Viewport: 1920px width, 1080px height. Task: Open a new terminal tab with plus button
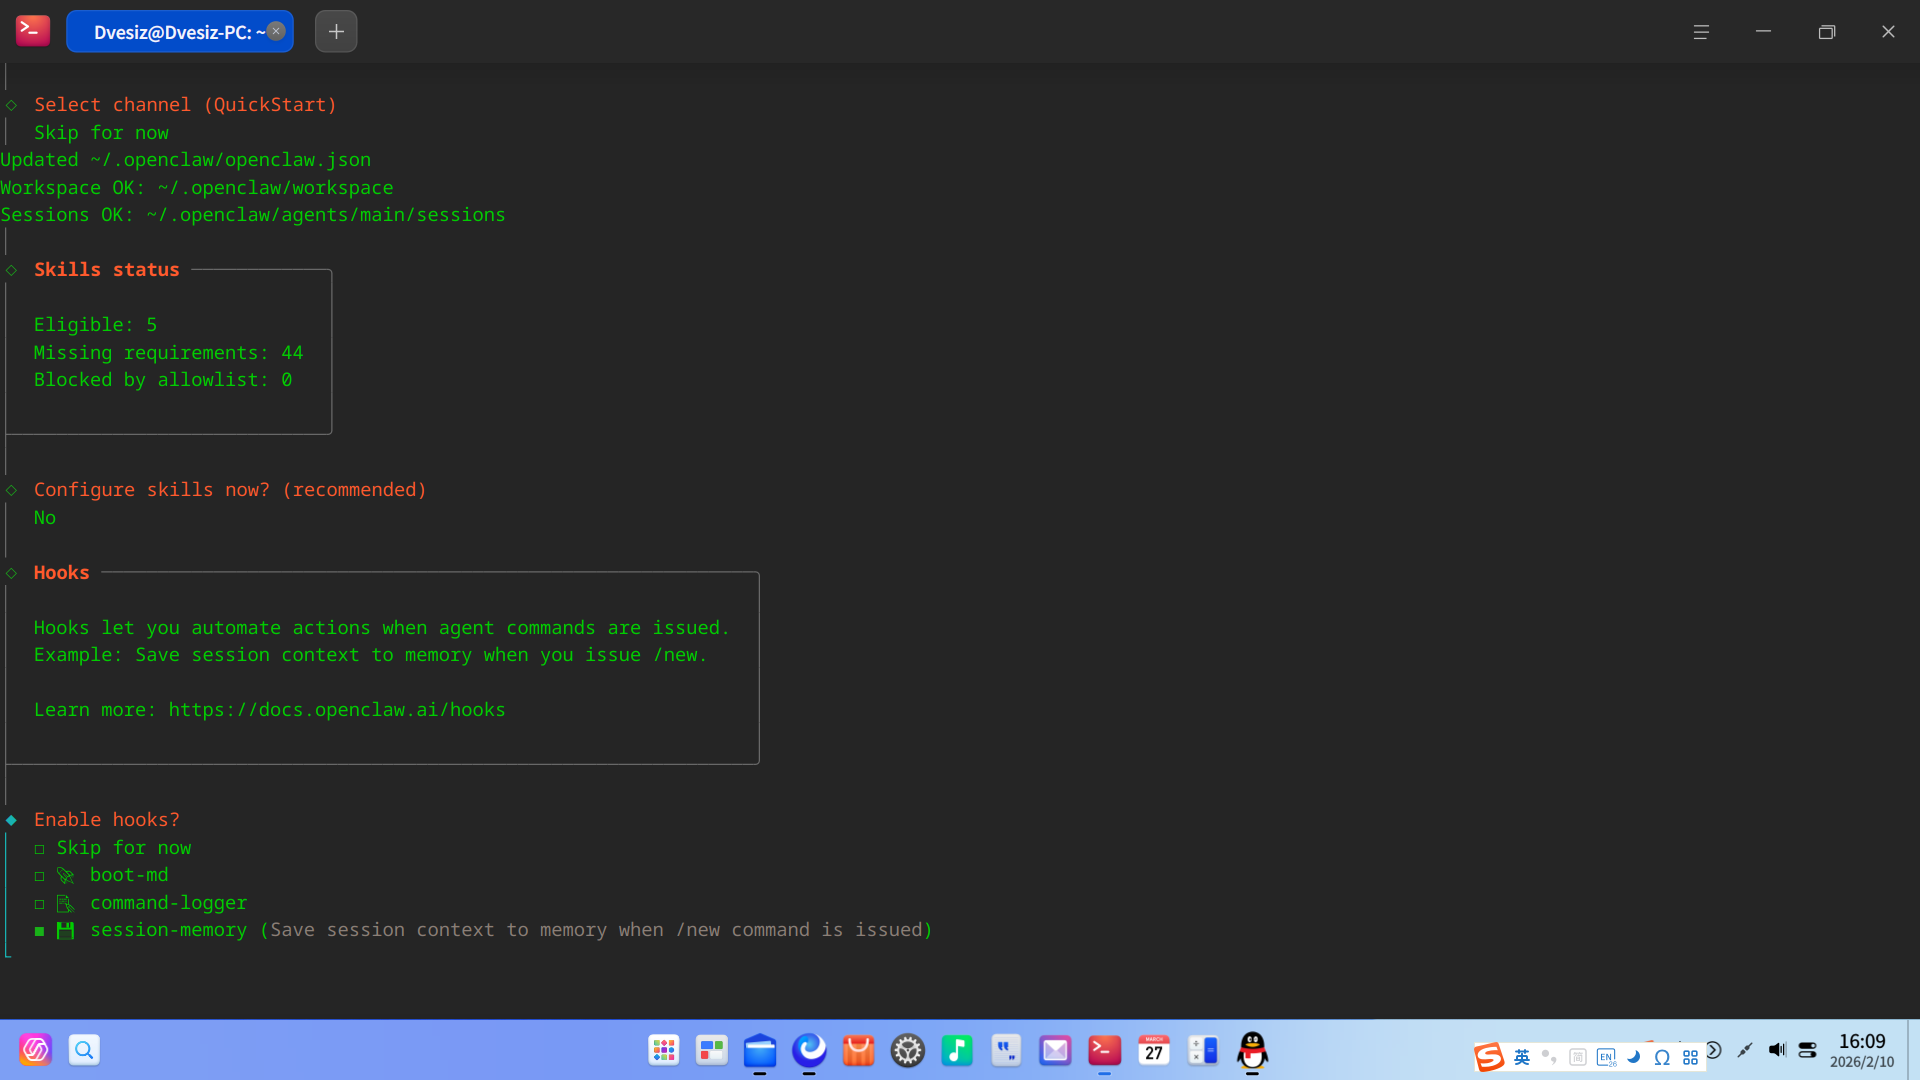335,31
